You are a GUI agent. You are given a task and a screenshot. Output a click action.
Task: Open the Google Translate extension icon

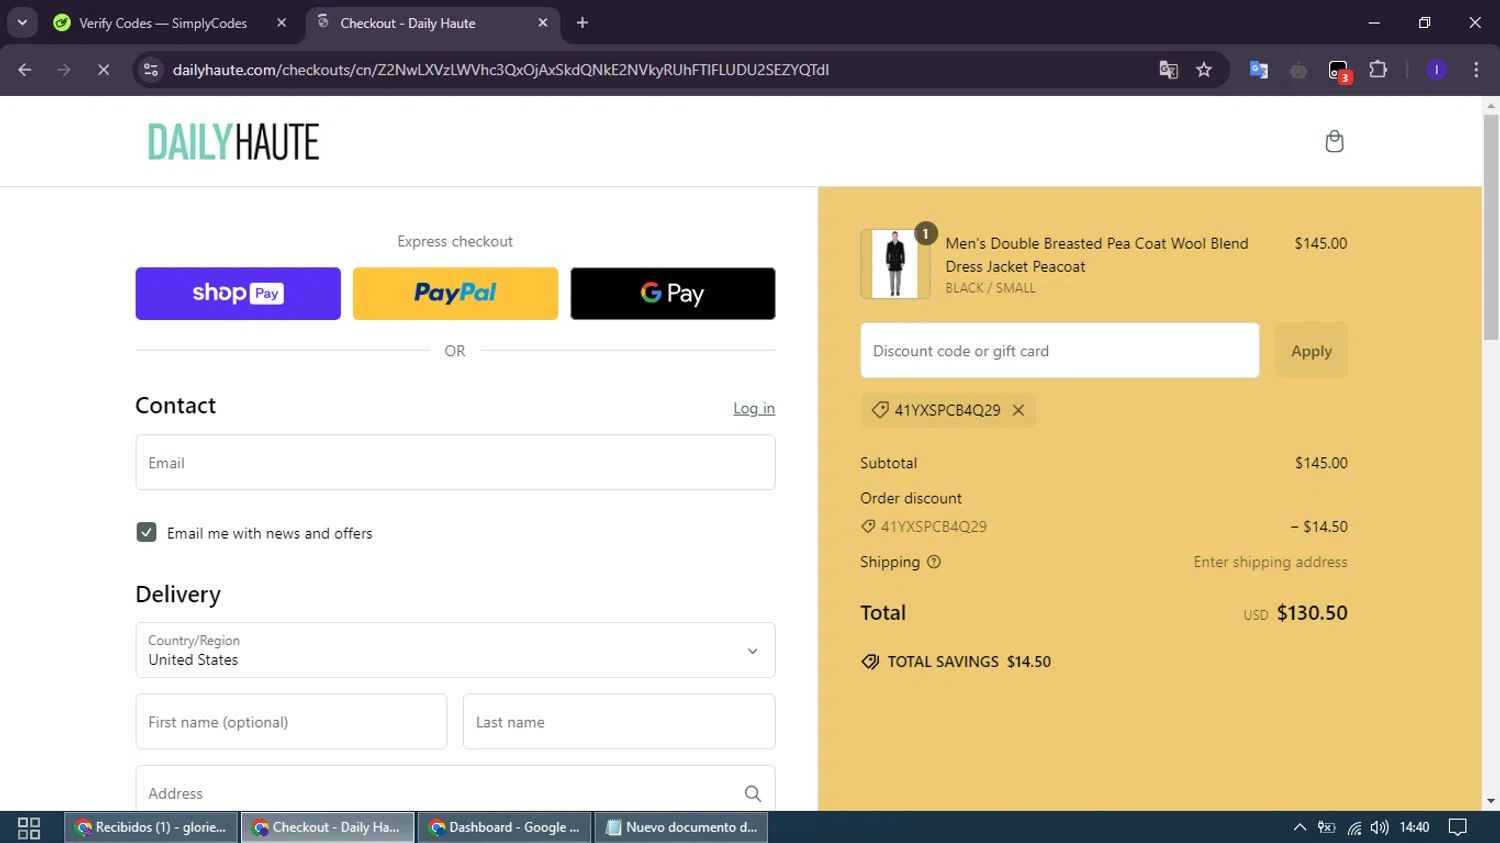1259,70
